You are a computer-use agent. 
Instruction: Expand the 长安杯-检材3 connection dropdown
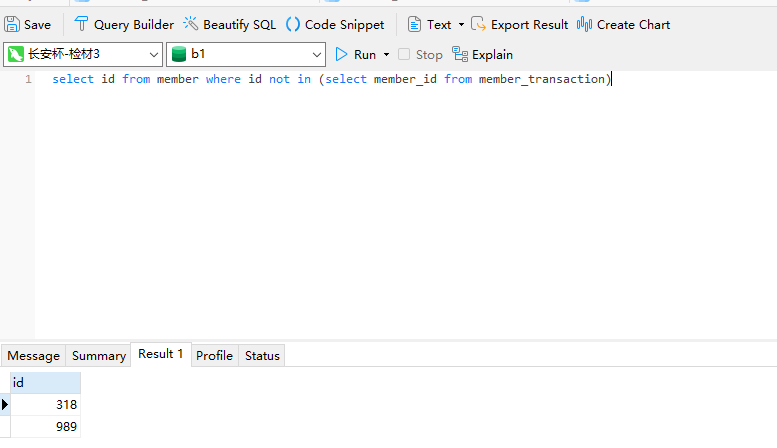pos(153,54)
